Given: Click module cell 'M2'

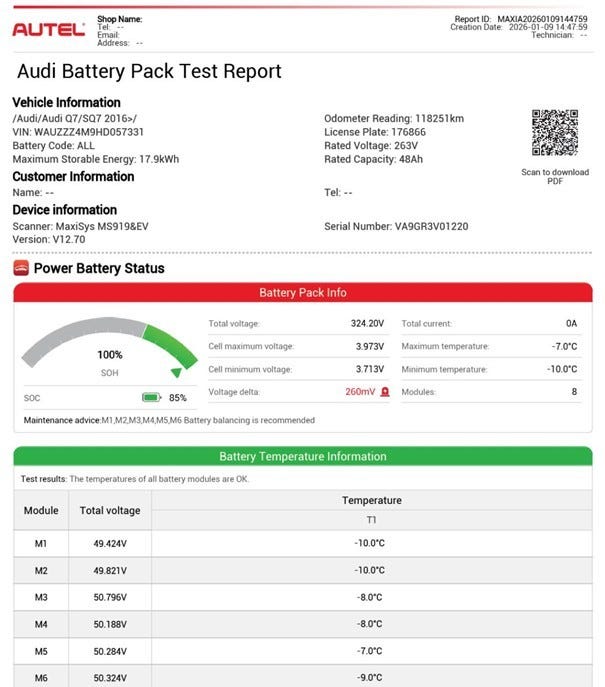Looking at the screenshot, I should 41,570.
